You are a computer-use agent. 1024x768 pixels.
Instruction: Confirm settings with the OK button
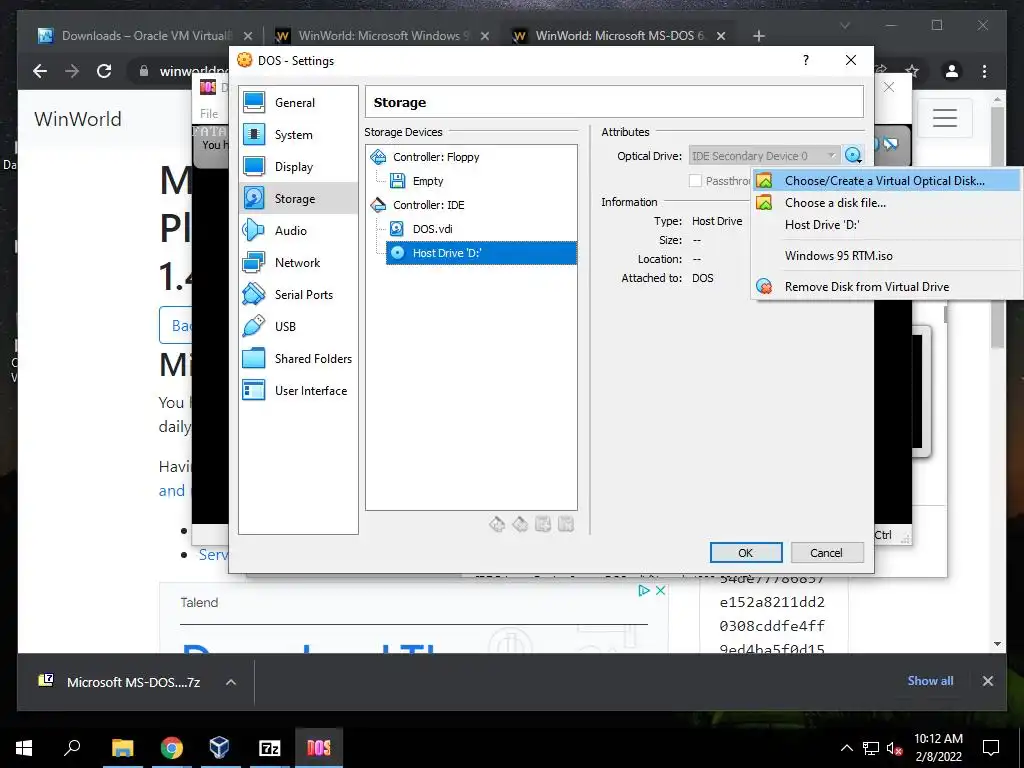coord(746,553)
